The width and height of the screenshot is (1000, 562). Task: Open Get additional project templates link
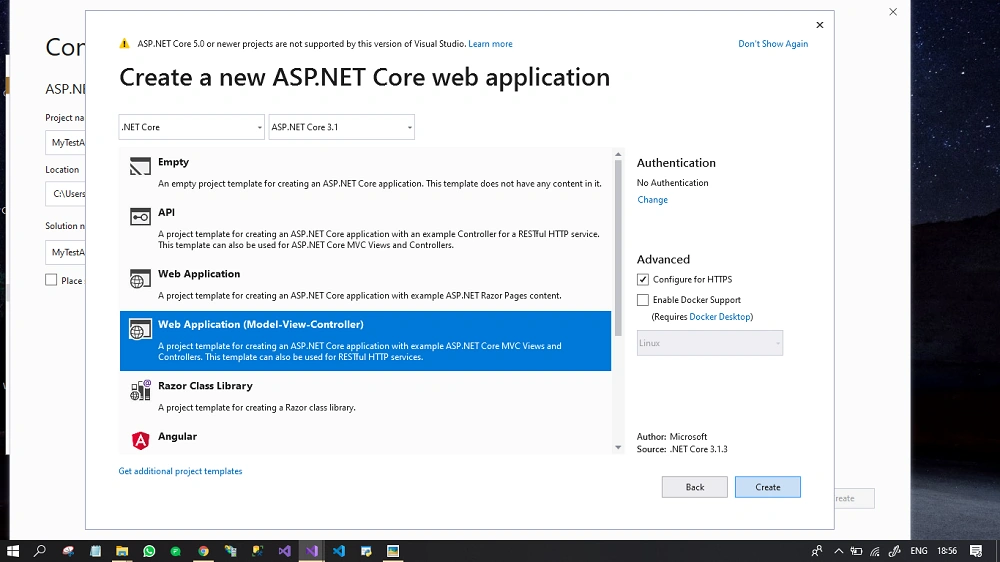pos(180,471)
